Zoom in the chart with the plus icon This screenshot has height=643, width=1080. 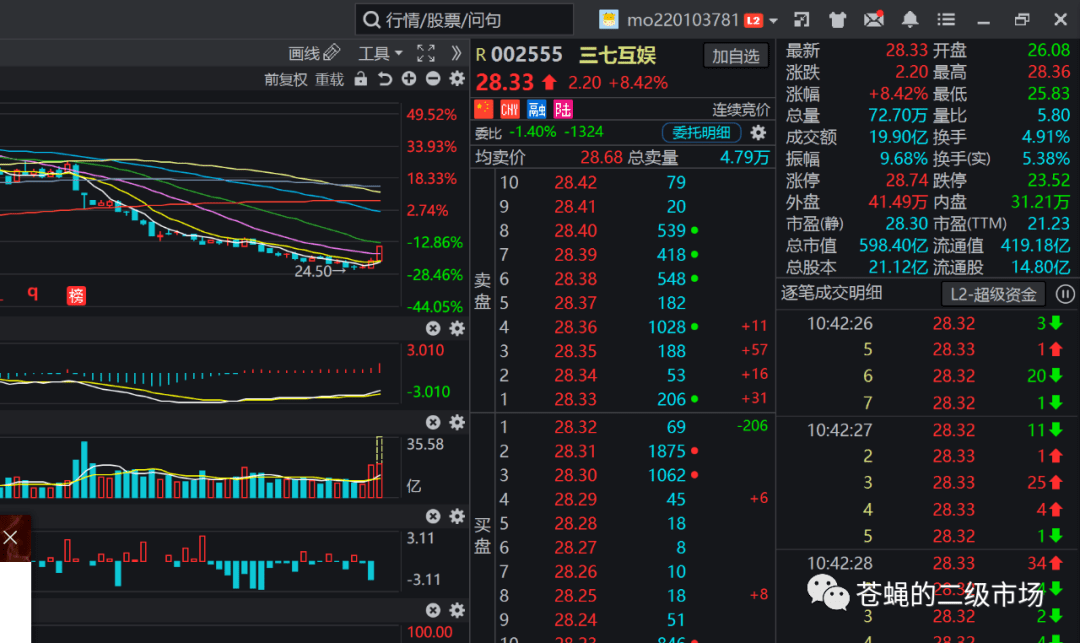409,78
